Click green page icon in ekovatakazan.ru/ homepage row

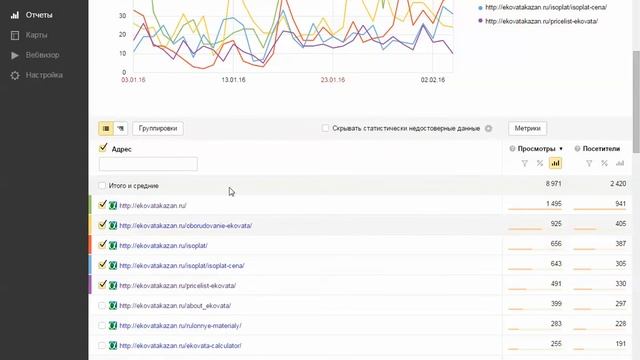(113, 206)
